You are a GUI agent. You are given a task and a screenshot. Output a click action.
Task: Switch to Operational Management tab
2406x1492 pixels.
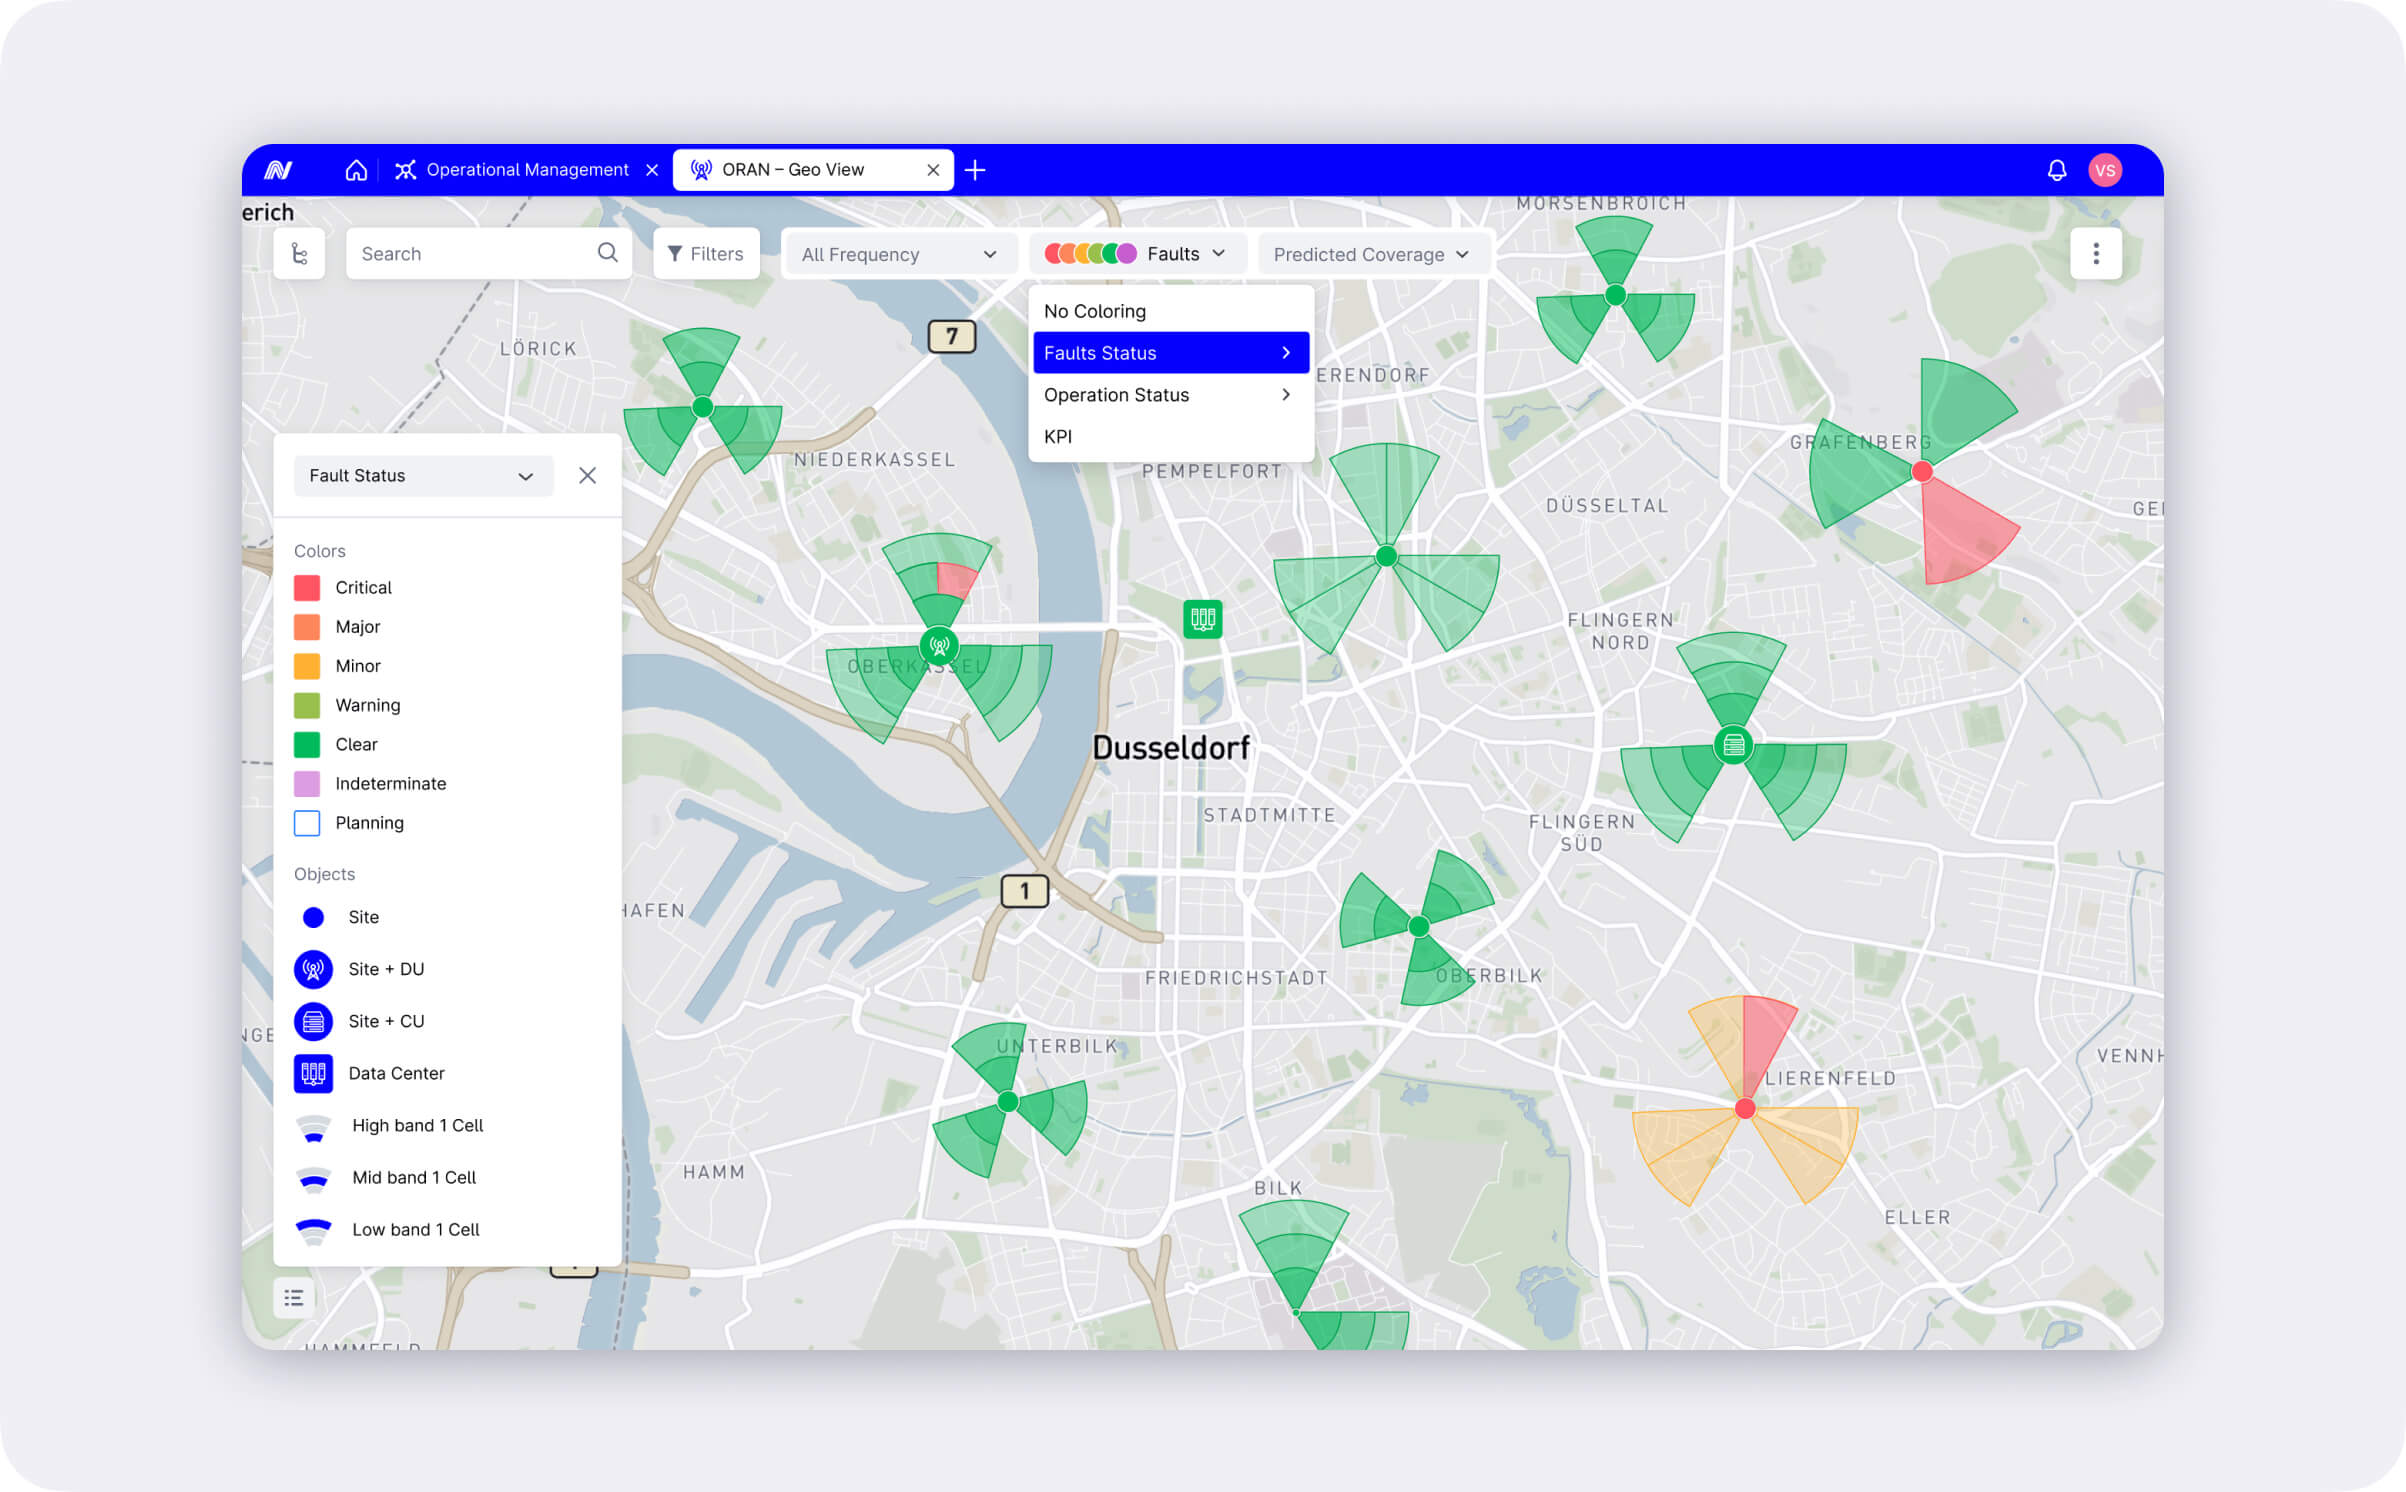tap(526, 170)
